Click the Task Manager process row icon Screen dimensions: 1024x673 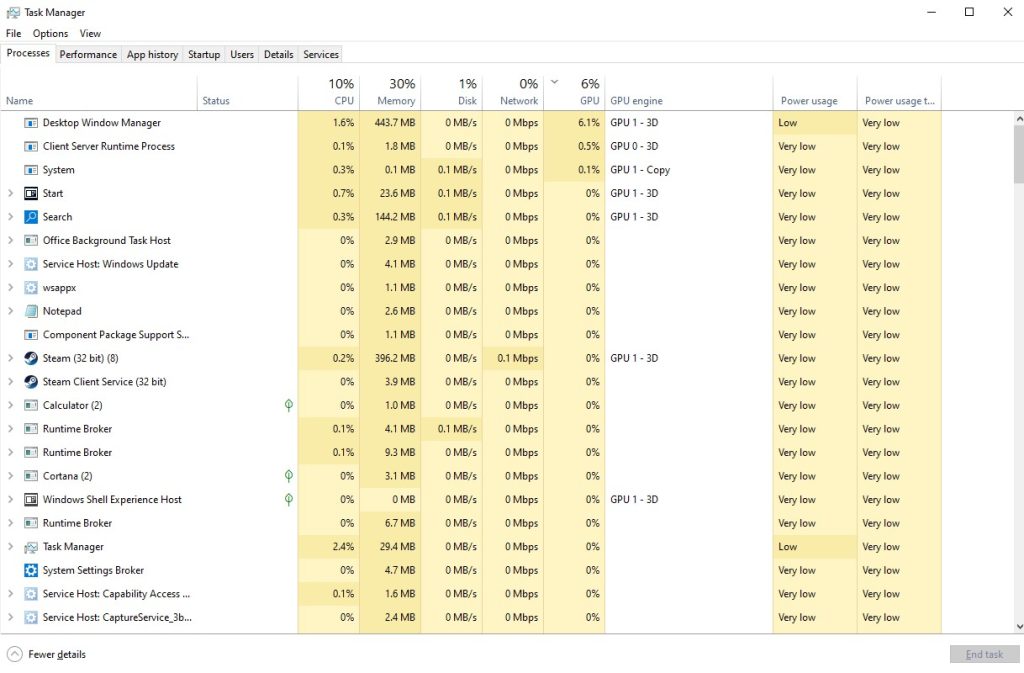[x=31, y=547]
